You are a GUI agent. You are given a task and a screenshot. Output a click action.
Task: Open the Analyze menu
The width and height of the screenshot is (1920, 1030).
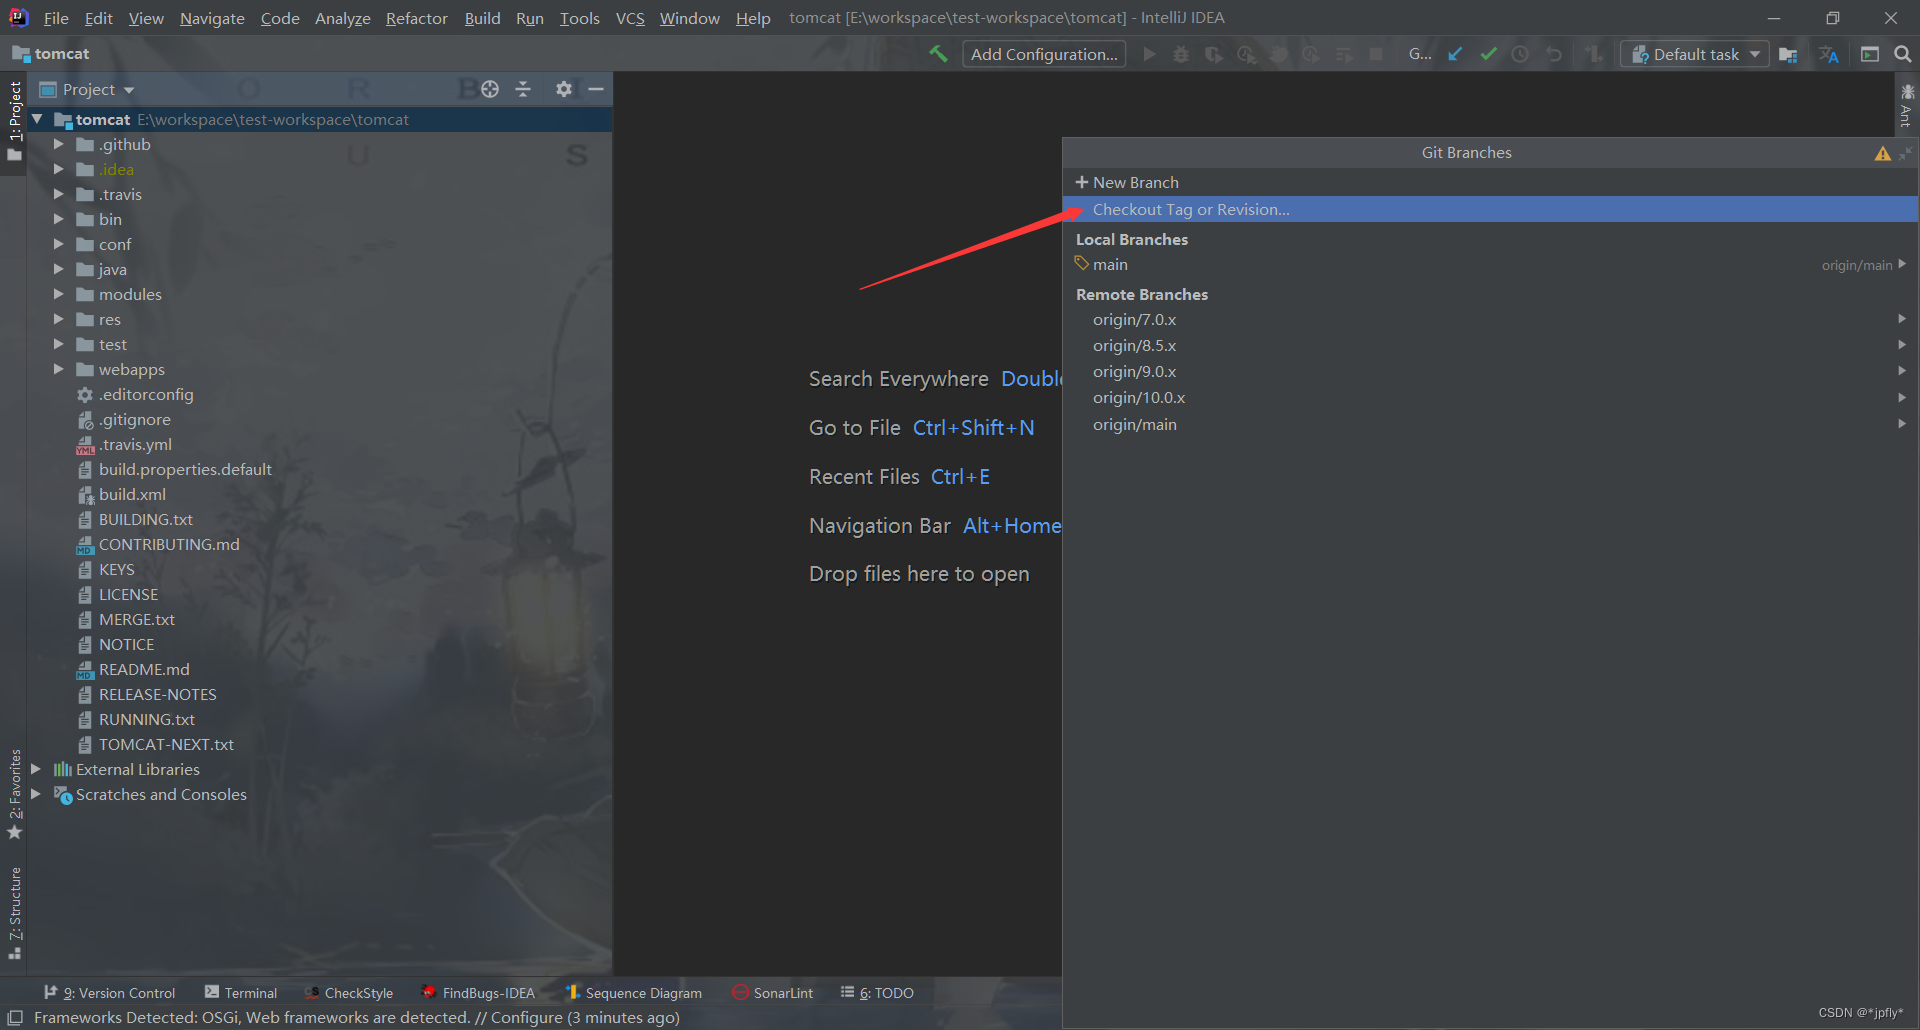point(342,18)
